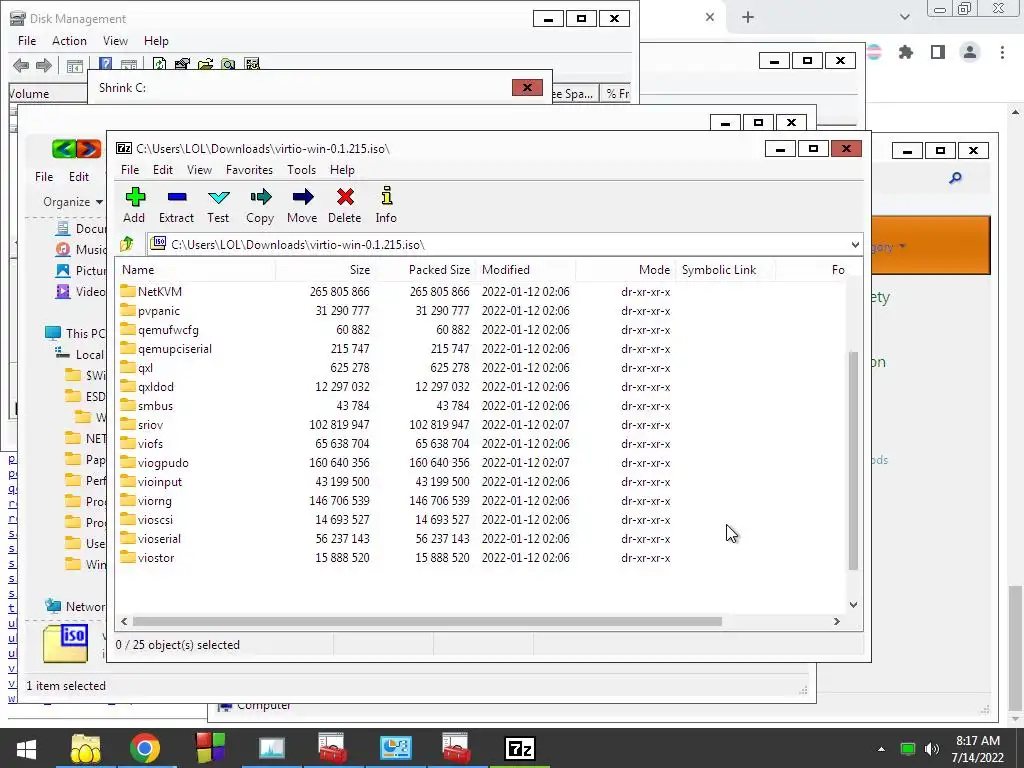Viewport: 1024px width, 768px height.
Task: Open Disk Management File menu
Action: [x=27, y=40]
